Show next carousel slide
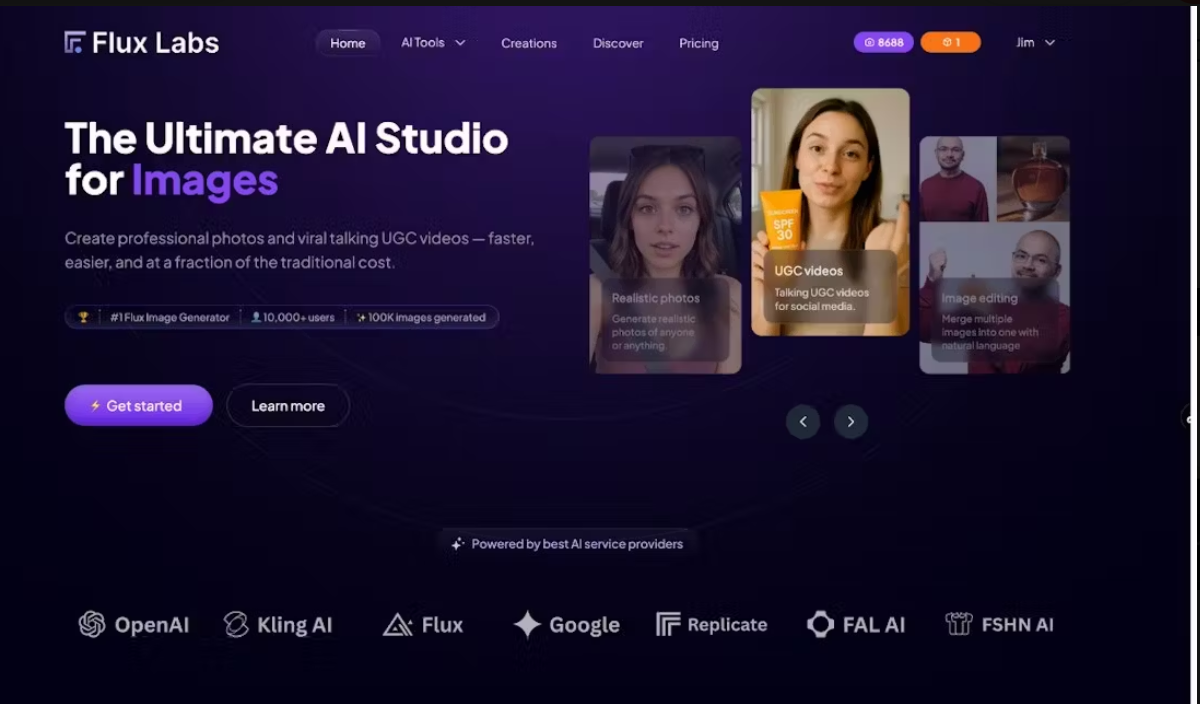Viewport: 1200px width, 704px height. (x=851, y=422)
